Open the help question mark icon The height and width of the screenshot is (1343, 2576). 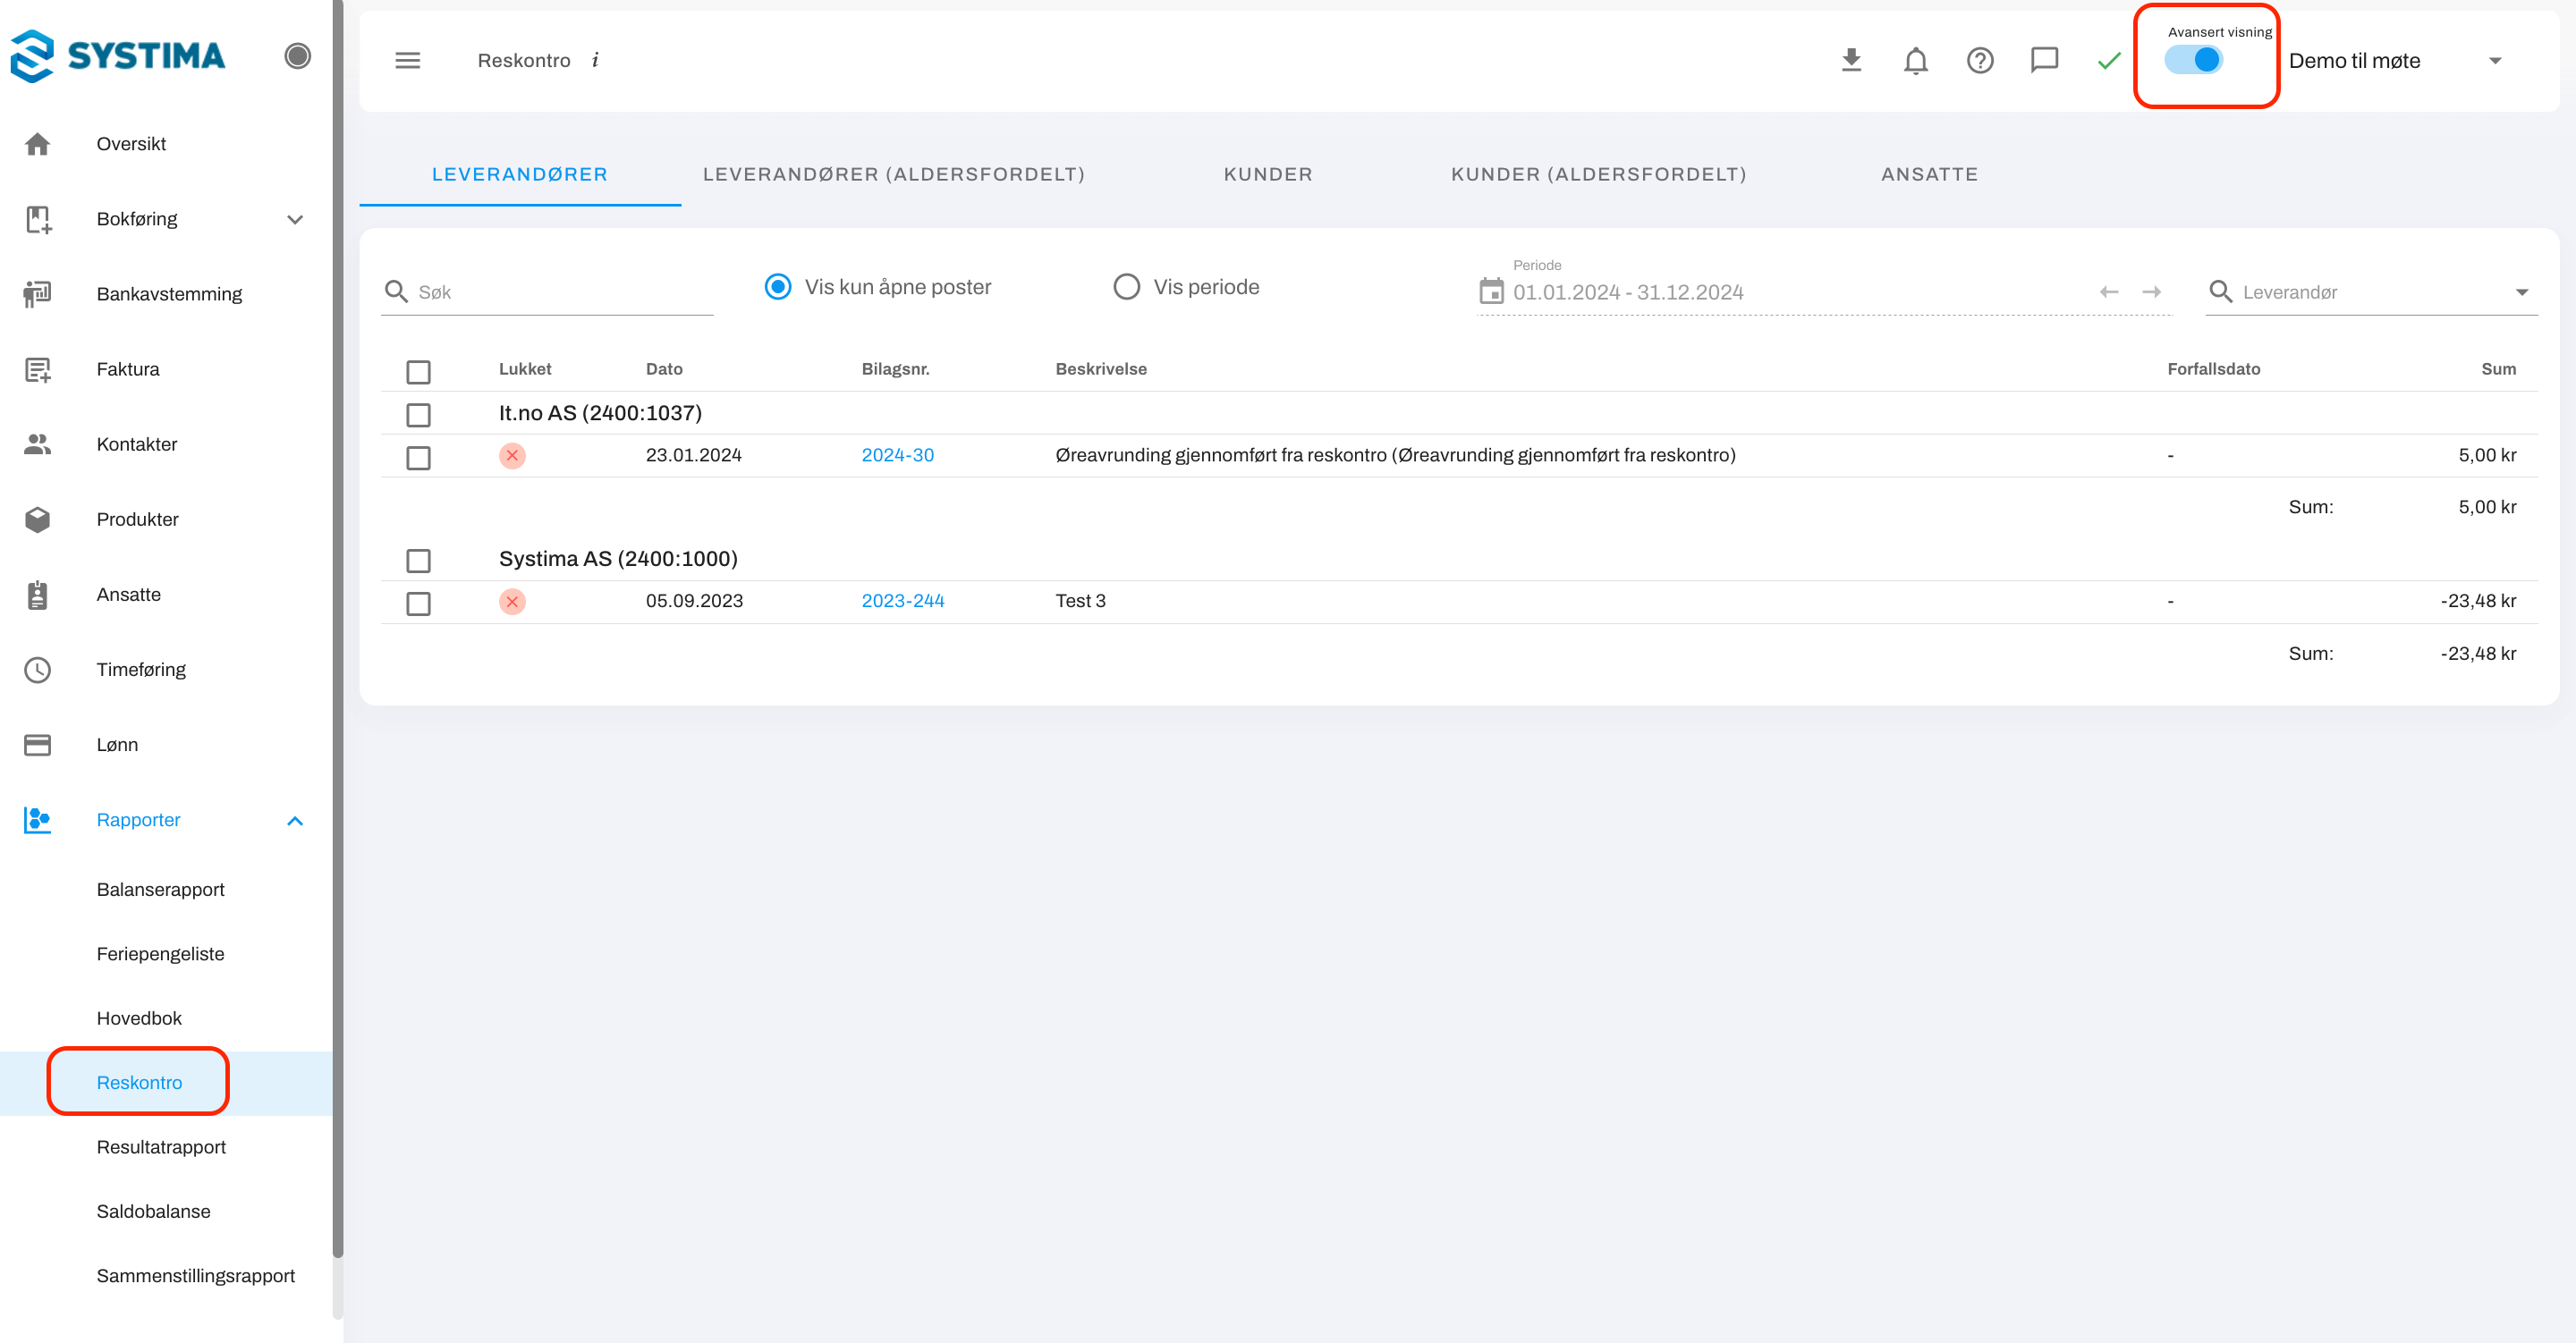[x=1979, y=60]
